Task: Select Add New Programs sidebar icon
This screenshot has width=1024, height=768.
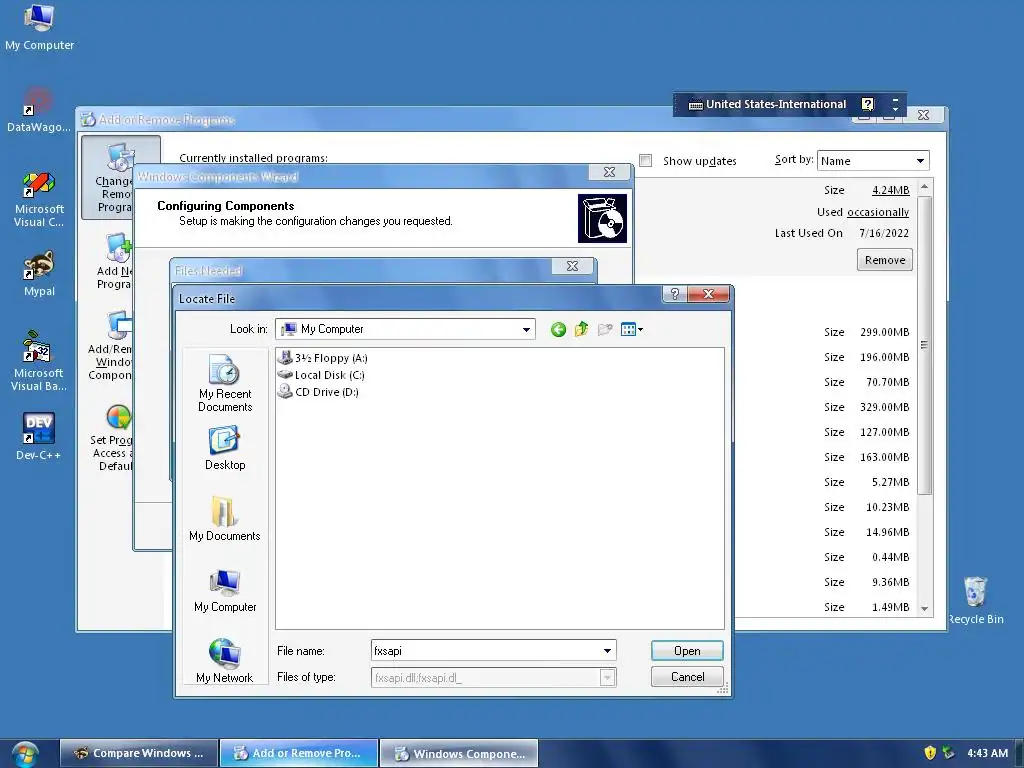Action: point(115,261)
